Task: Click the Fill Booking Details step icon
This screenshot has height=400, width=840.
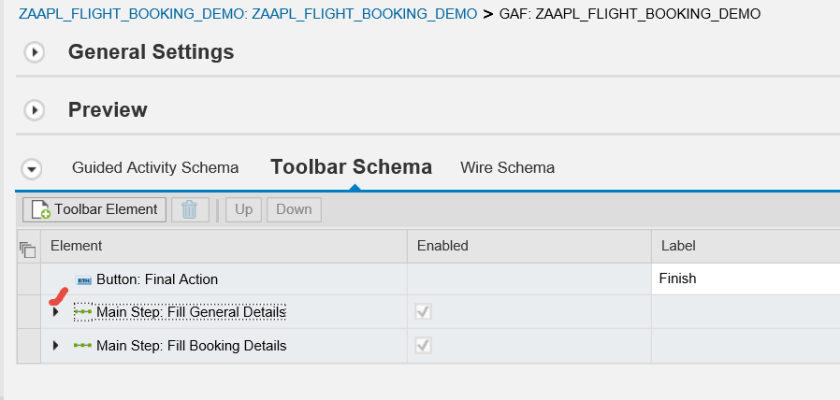Action: coord(83,346)
